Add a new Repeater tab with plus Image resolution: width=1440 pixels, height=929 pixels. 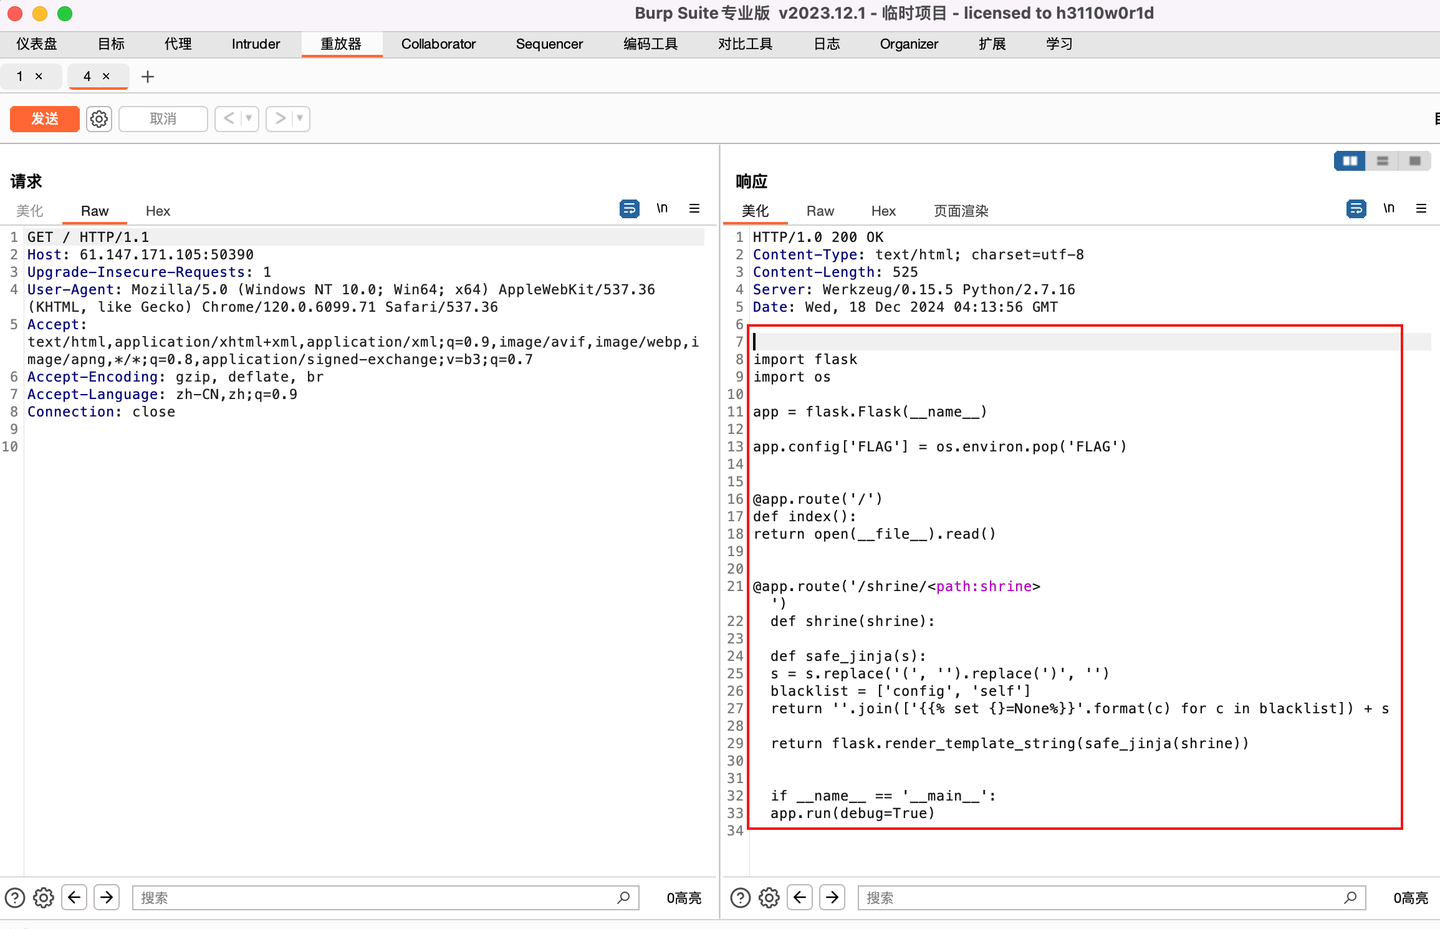tap(148, 77)
